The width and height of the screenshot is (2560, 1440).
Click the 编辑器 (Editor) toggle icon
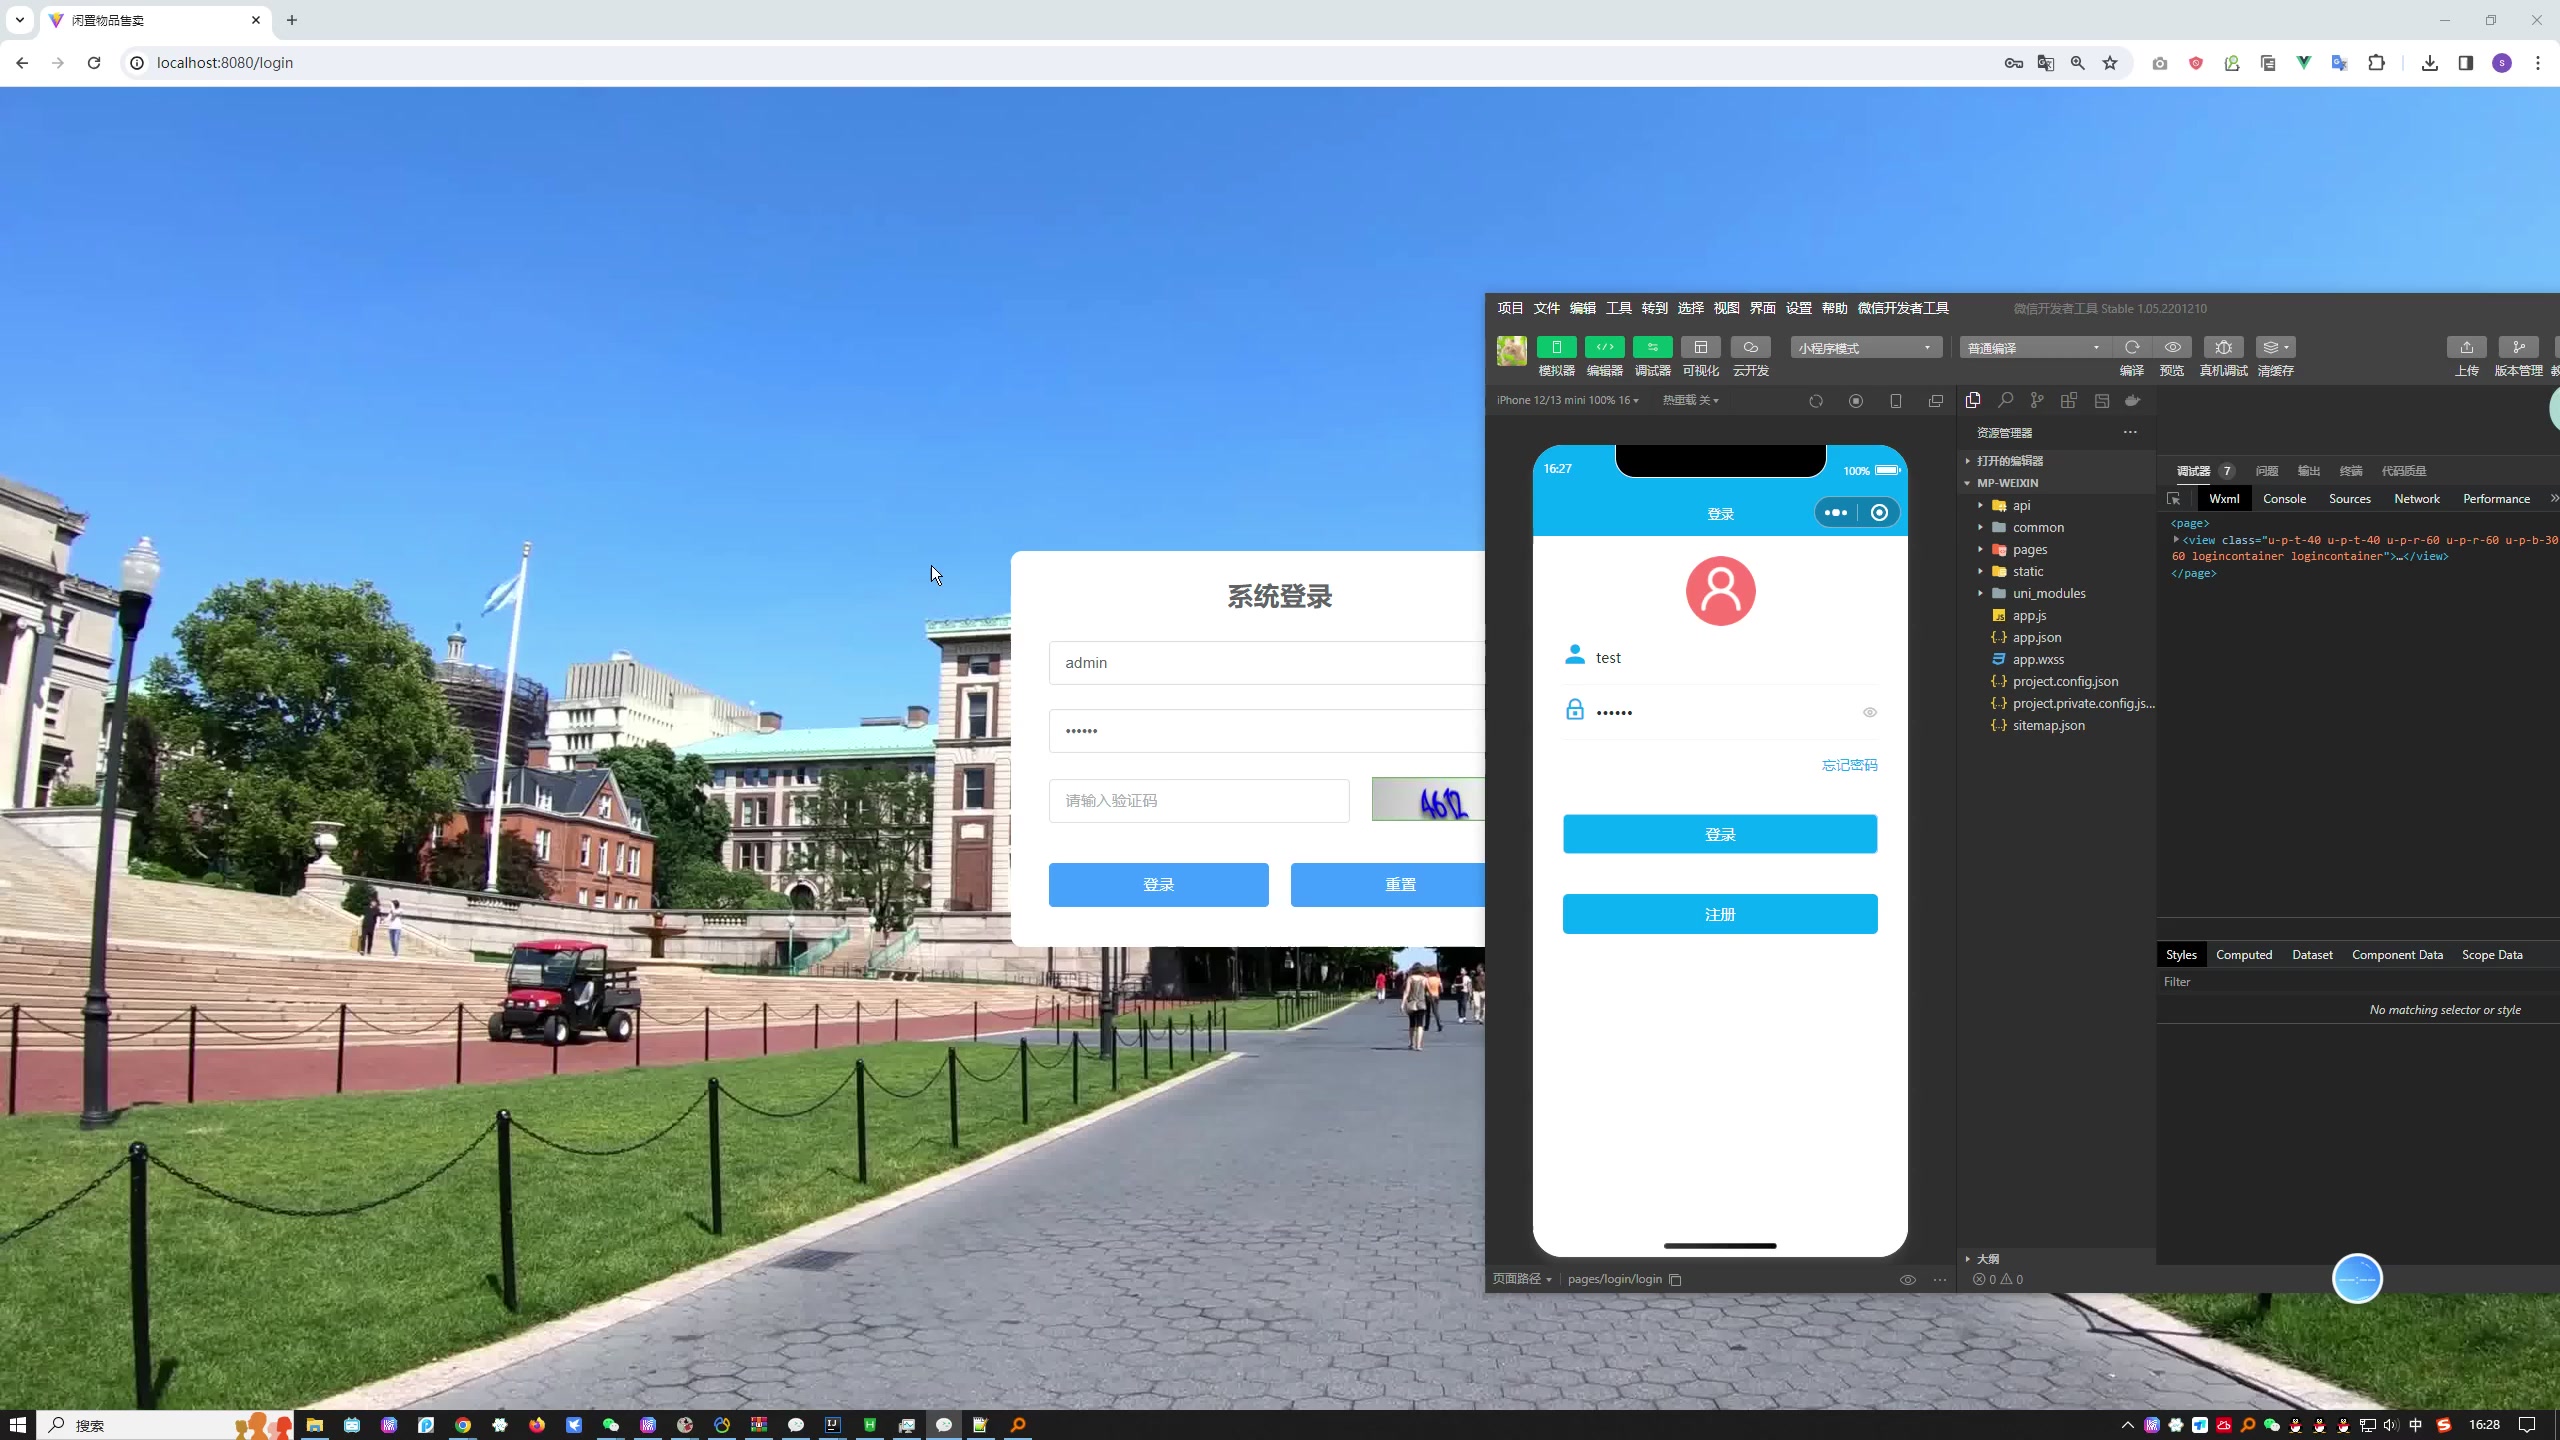(x=1604, y=348)
